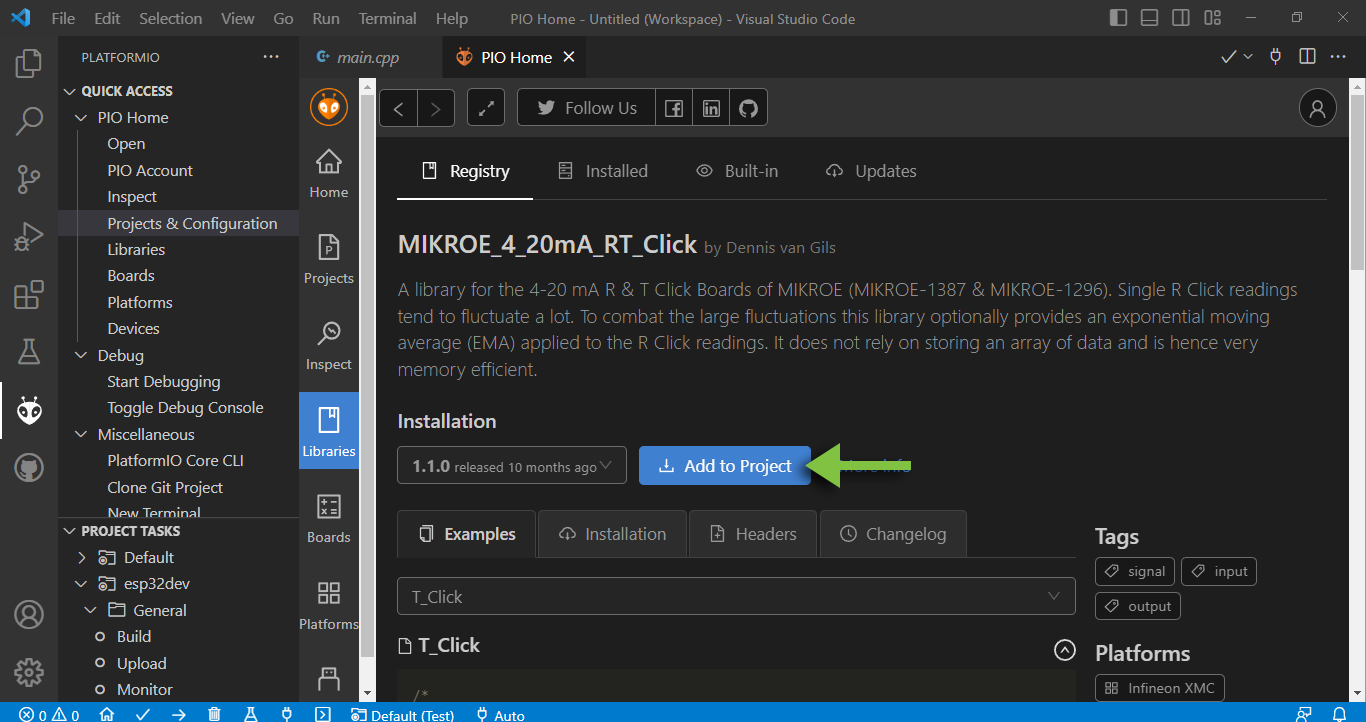Screen dimensions: 1366x722
Task: Collapse the Debug tree node
Action: click(x=82, y=356)
